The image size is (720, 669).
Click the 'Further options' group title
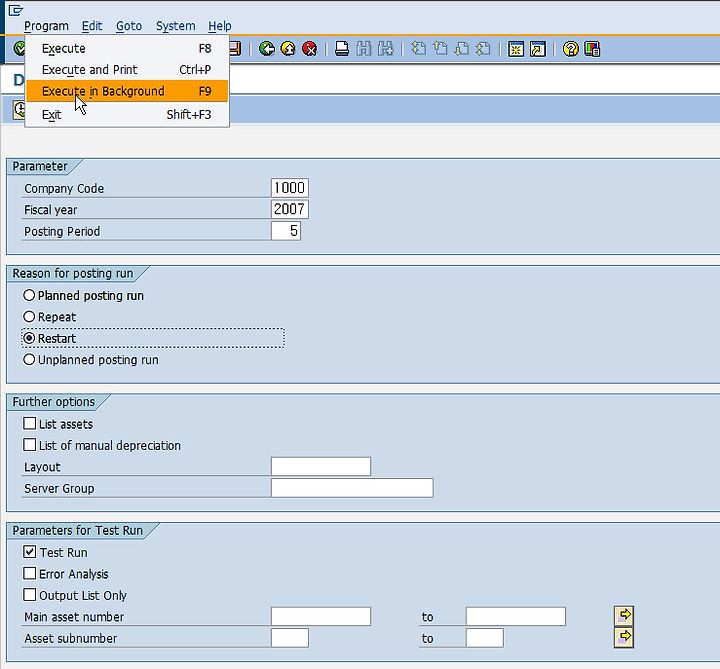[x=53, y=402]
